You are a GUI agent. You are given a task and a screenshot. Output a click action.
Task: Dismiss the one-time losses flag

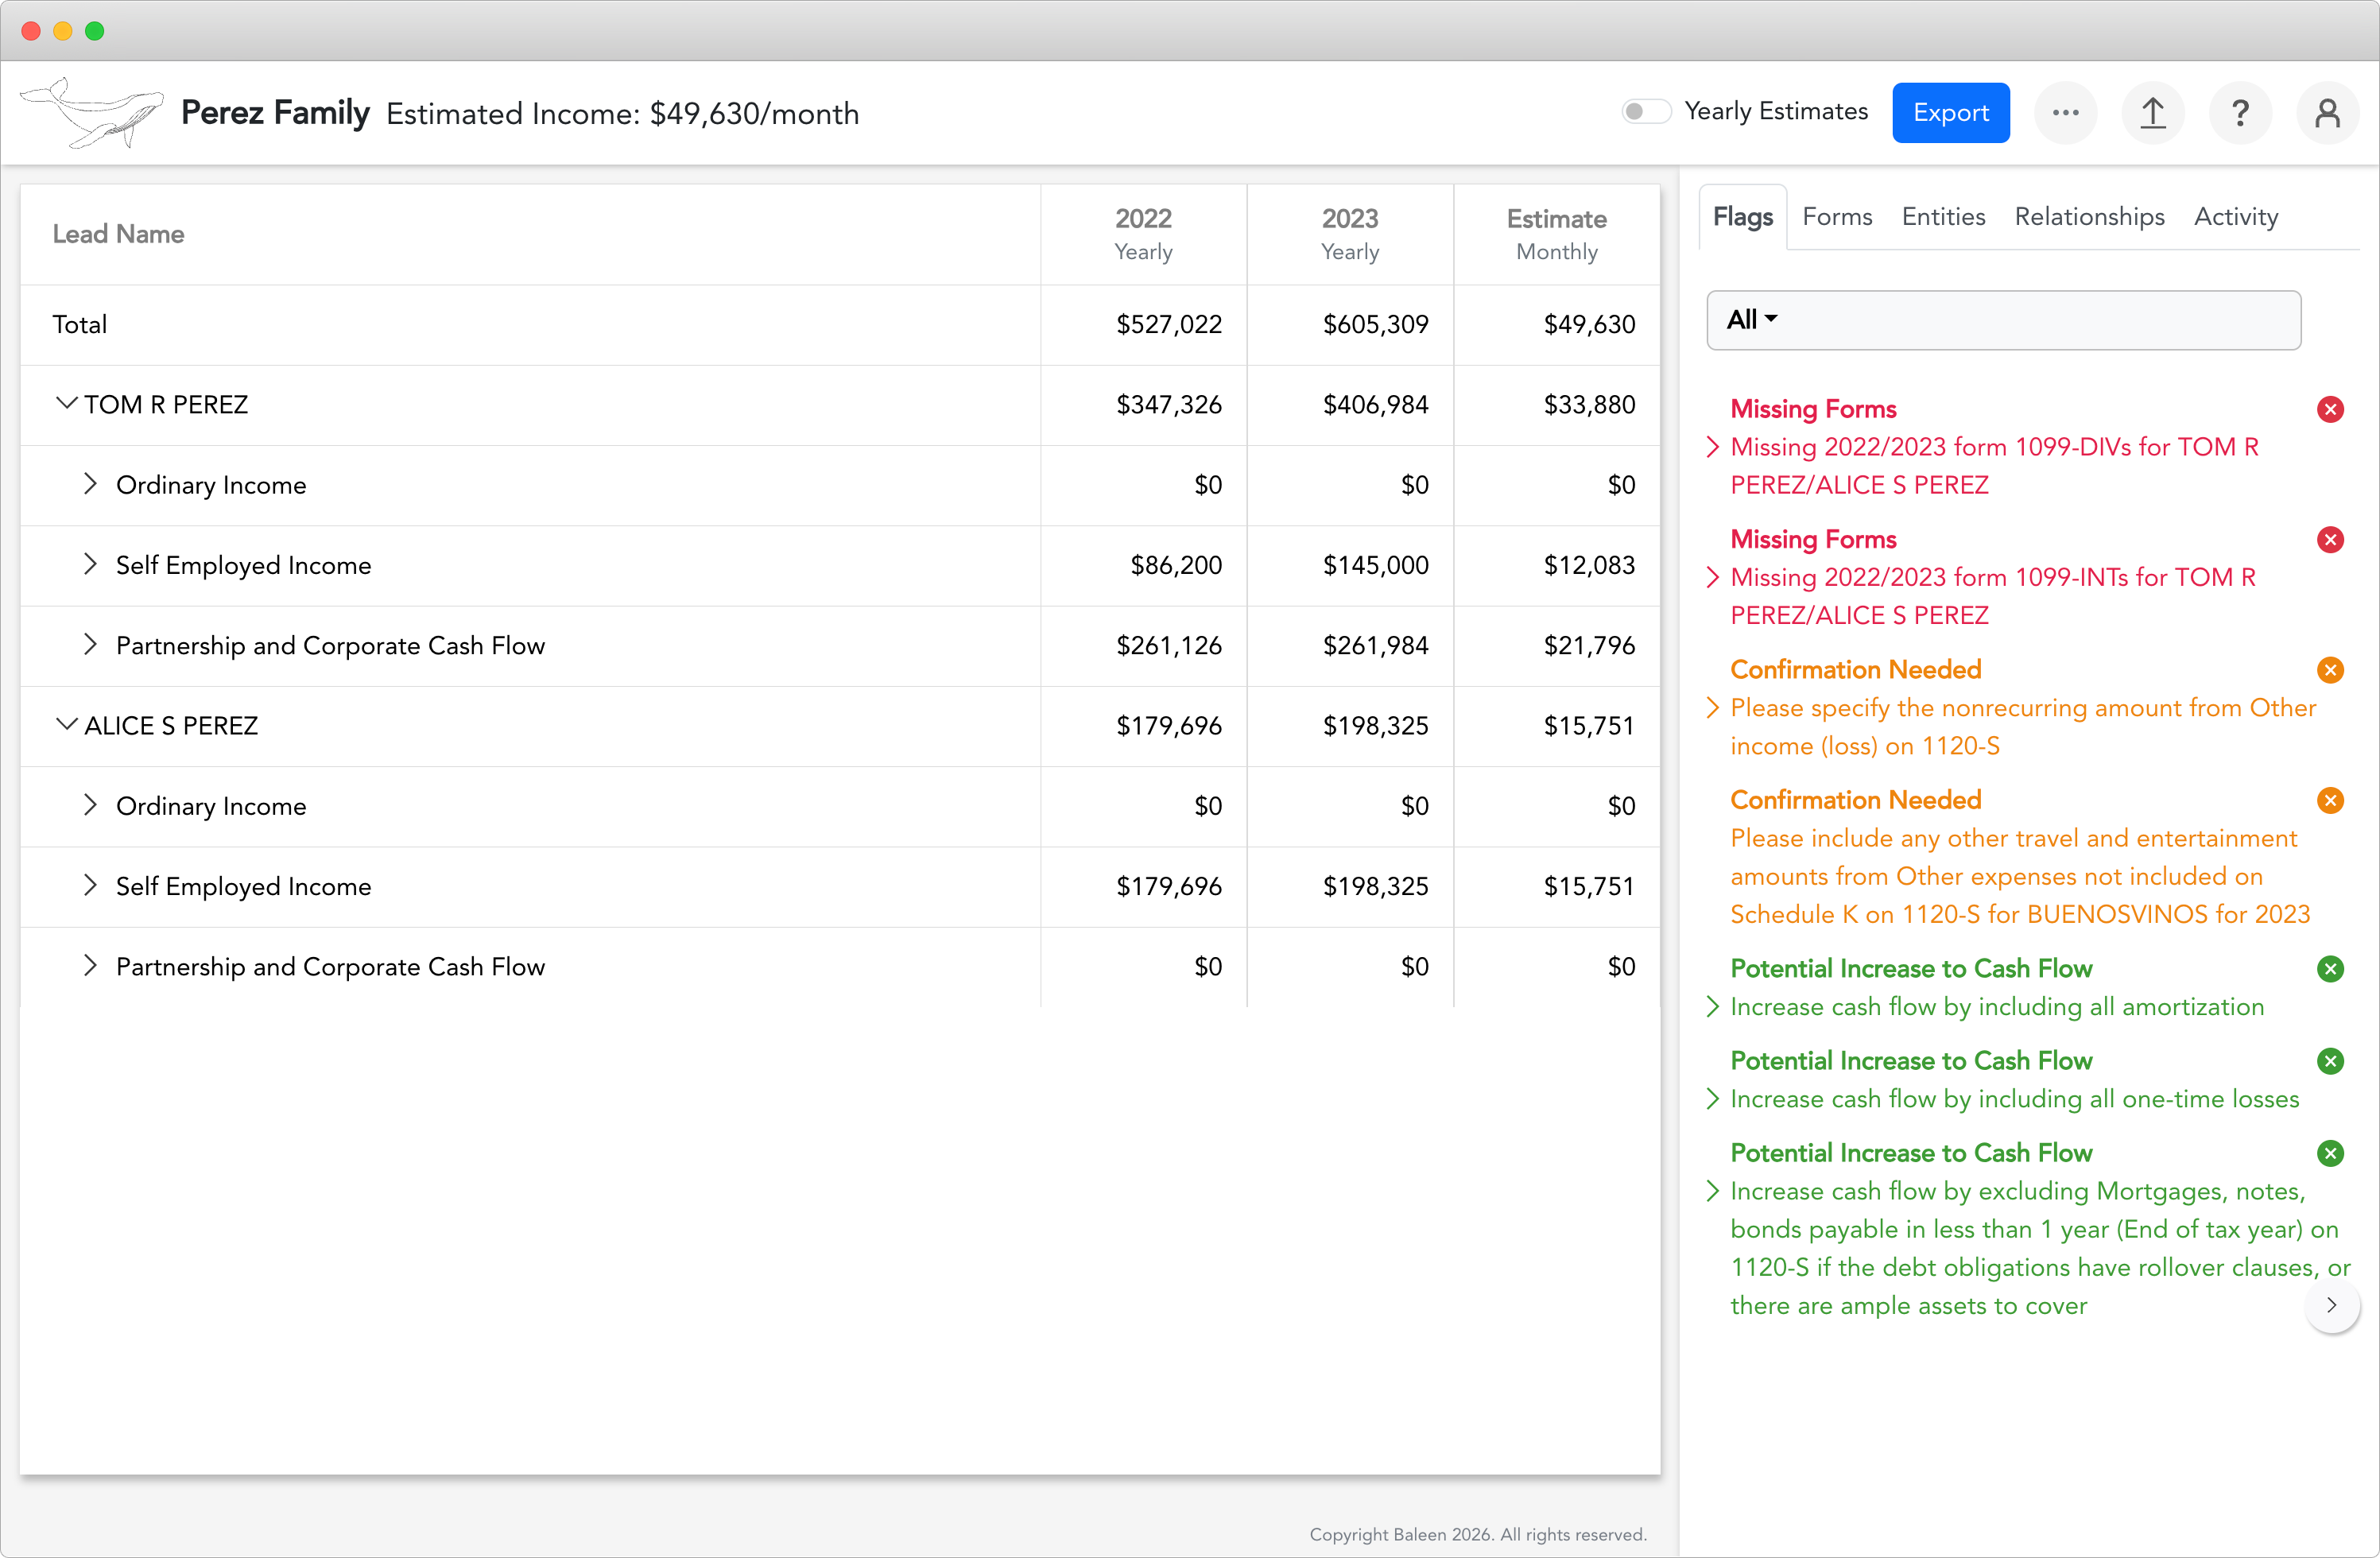2331,1060
